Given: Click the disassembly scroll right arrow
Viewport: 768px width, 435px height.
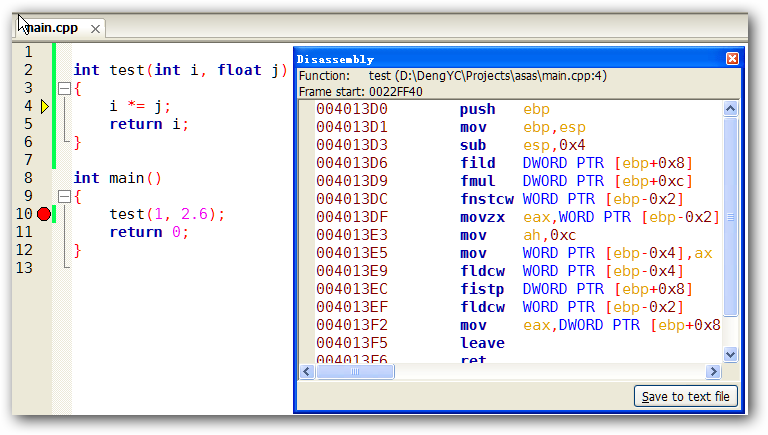Looking at the screenshot, I should pos(713,371).
